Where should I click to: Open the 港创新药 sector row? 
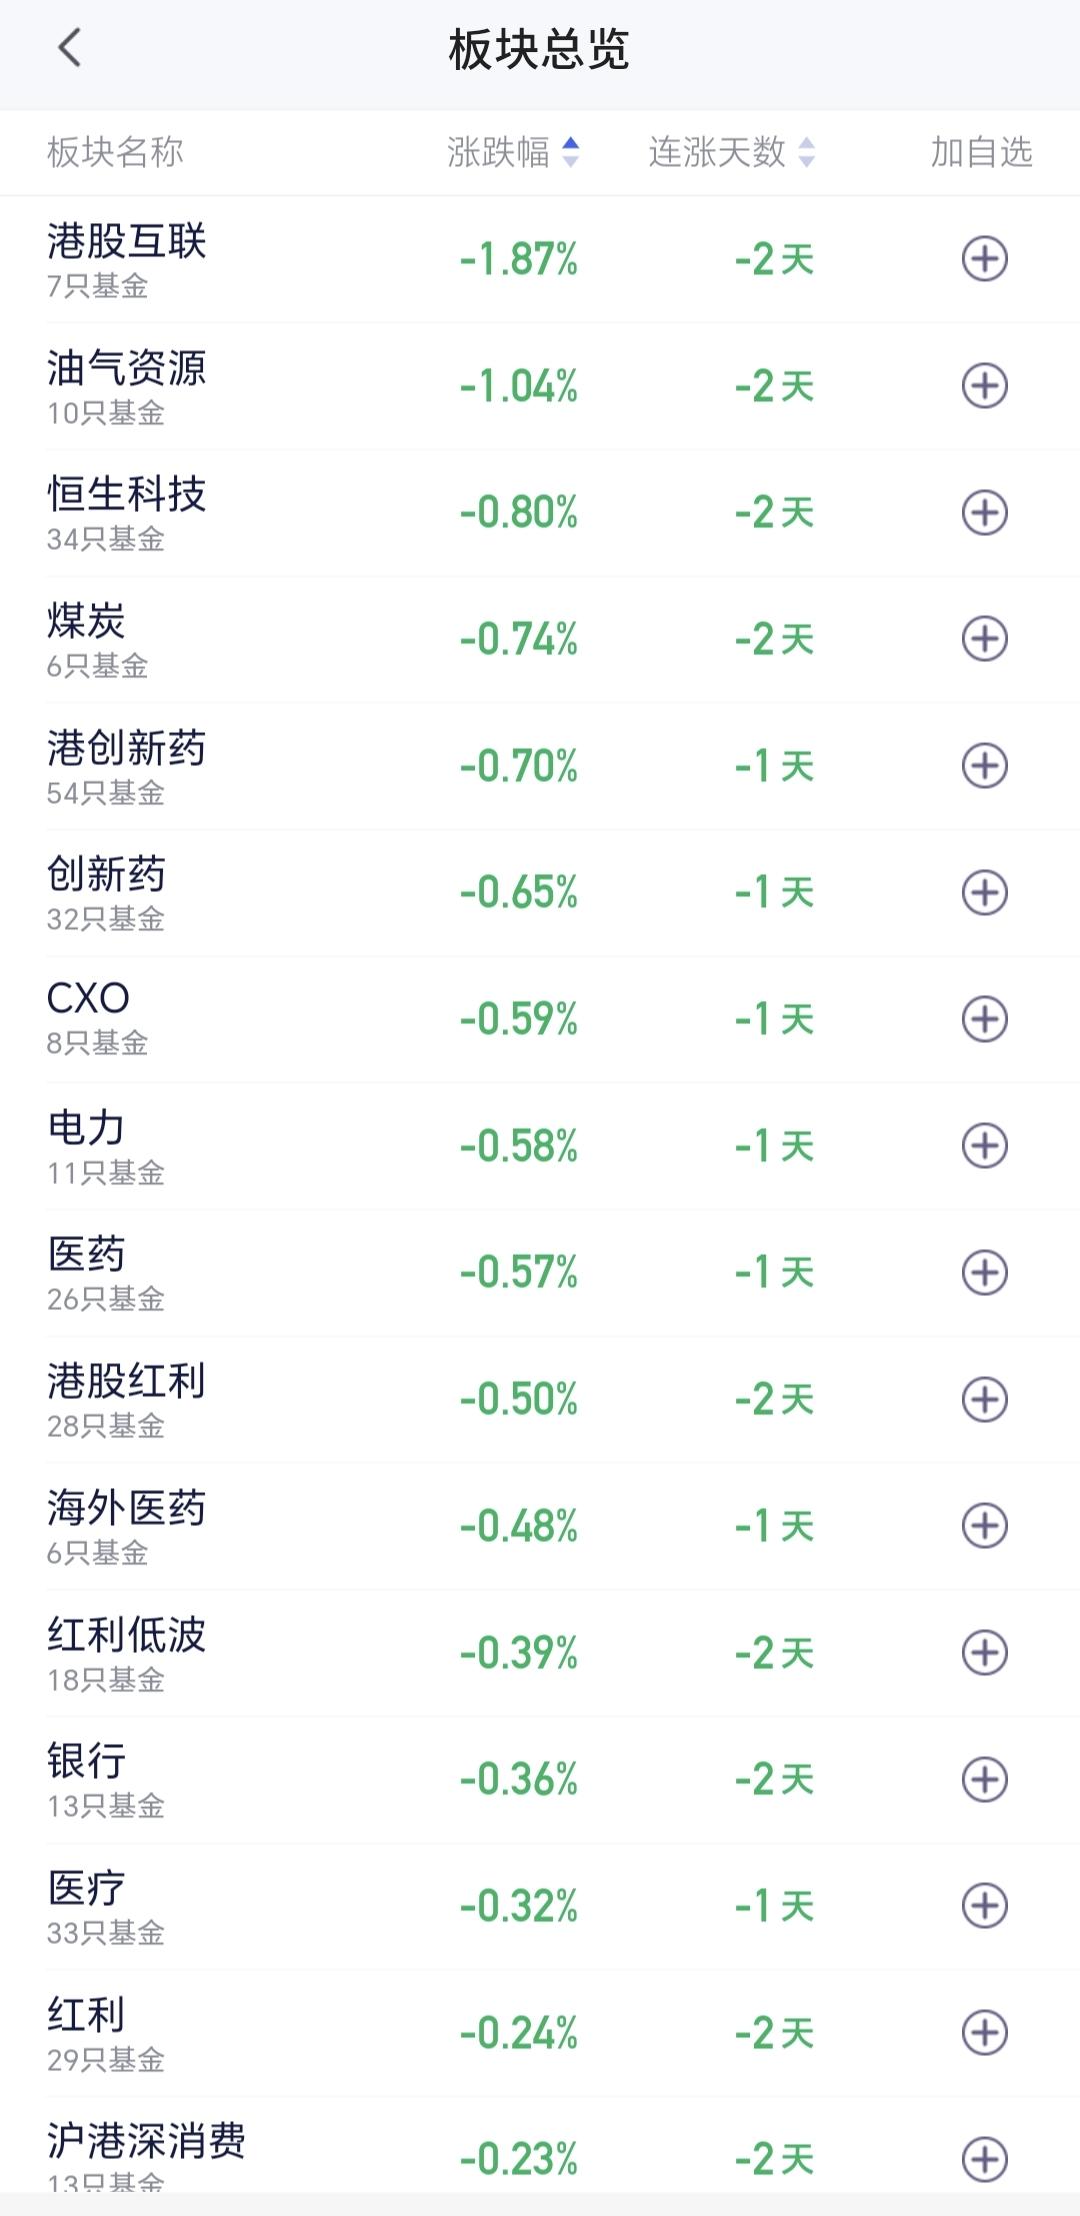pos(540,766)
